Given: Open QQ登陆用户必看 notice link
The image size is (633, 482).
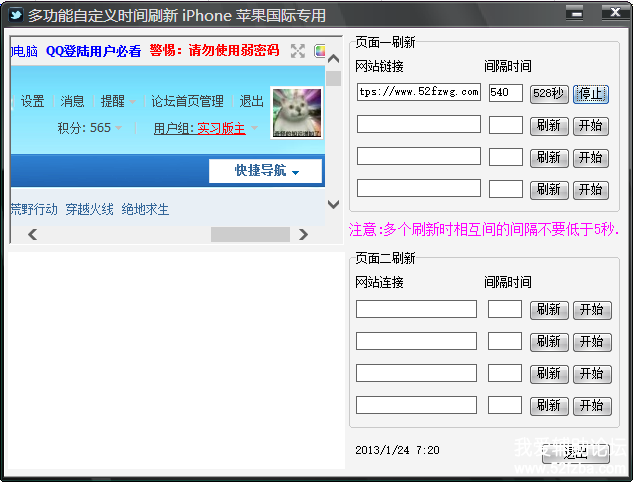Looking at the screenshot, I should (x=94, y=51).
